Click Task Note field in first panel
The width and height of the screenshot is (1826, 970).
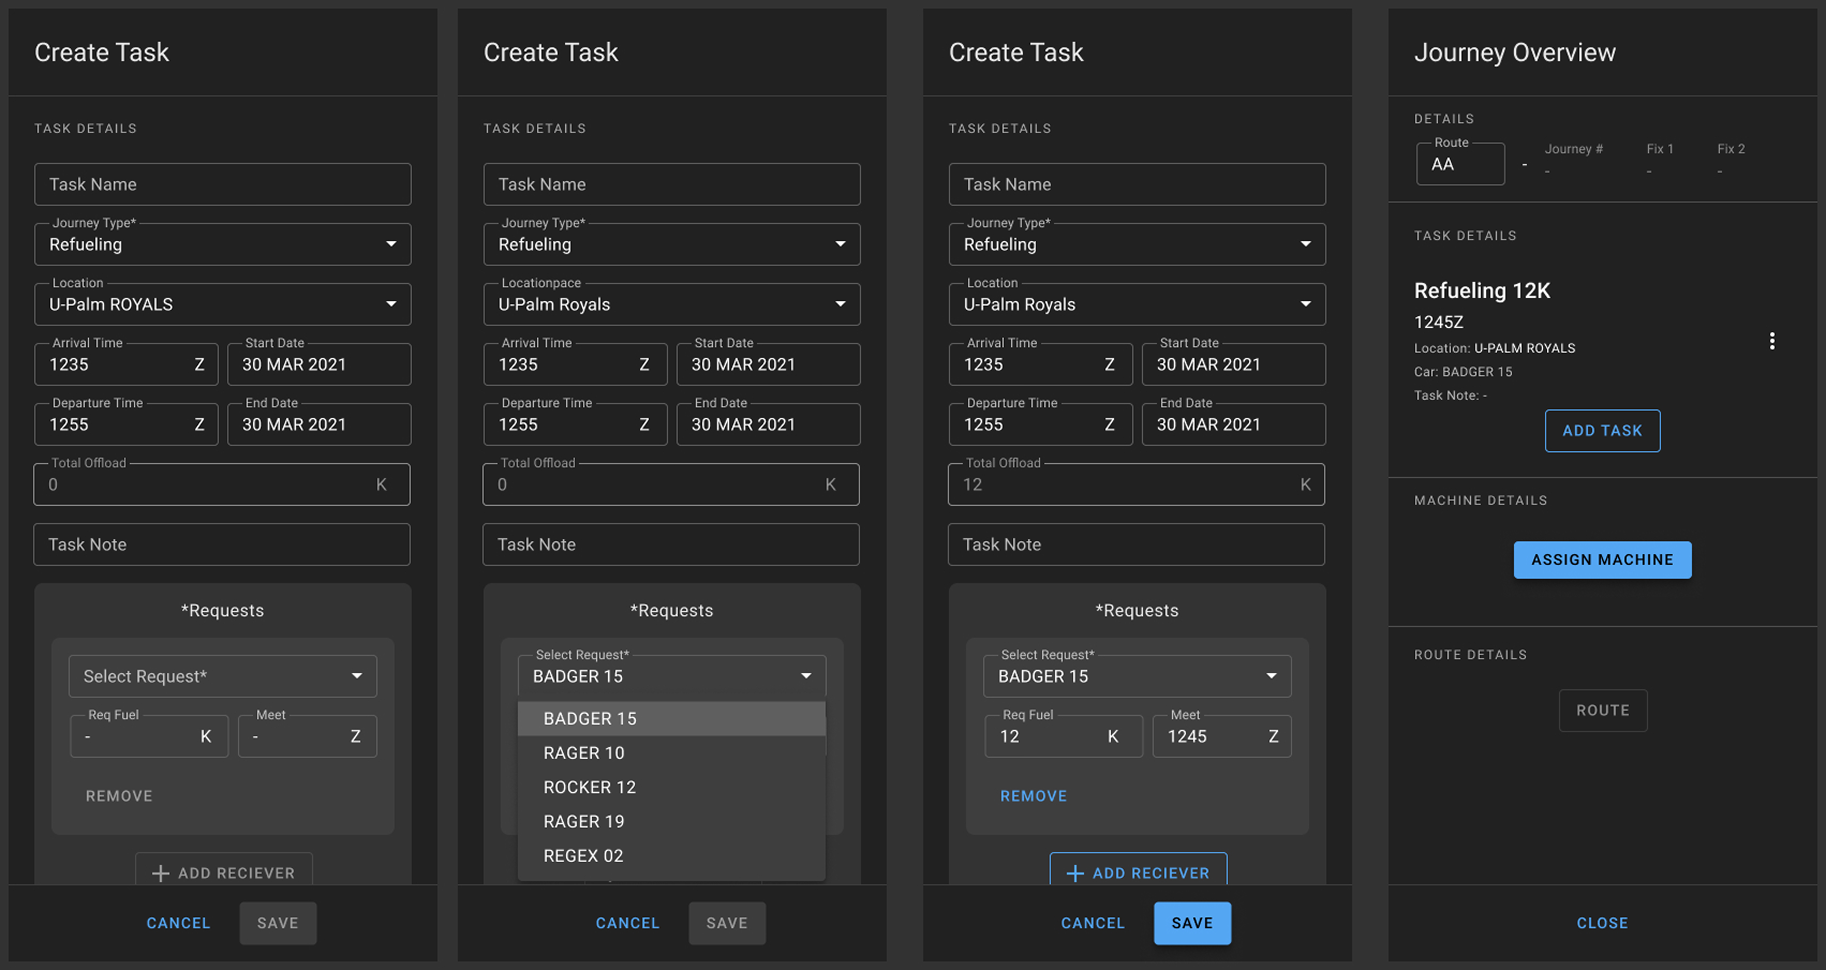tap(222, 544)
